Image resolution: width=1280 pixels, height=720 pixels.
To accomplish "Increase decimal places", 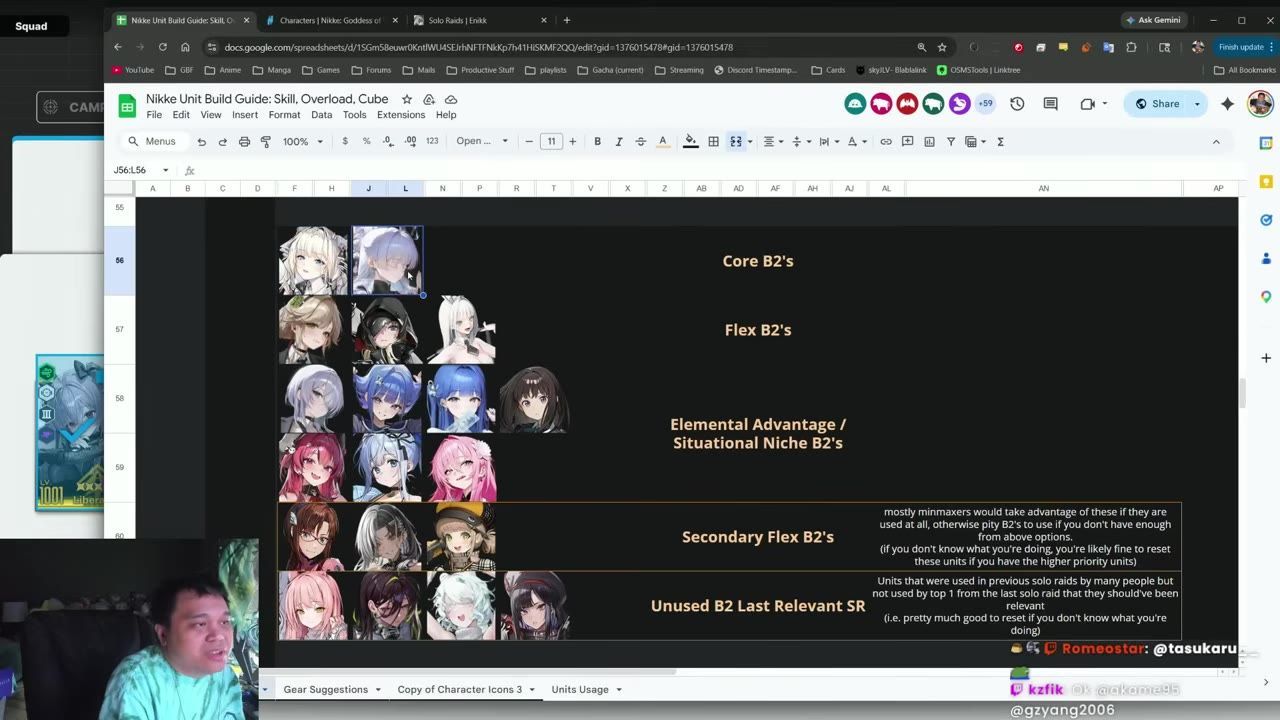I will point(410,142).
